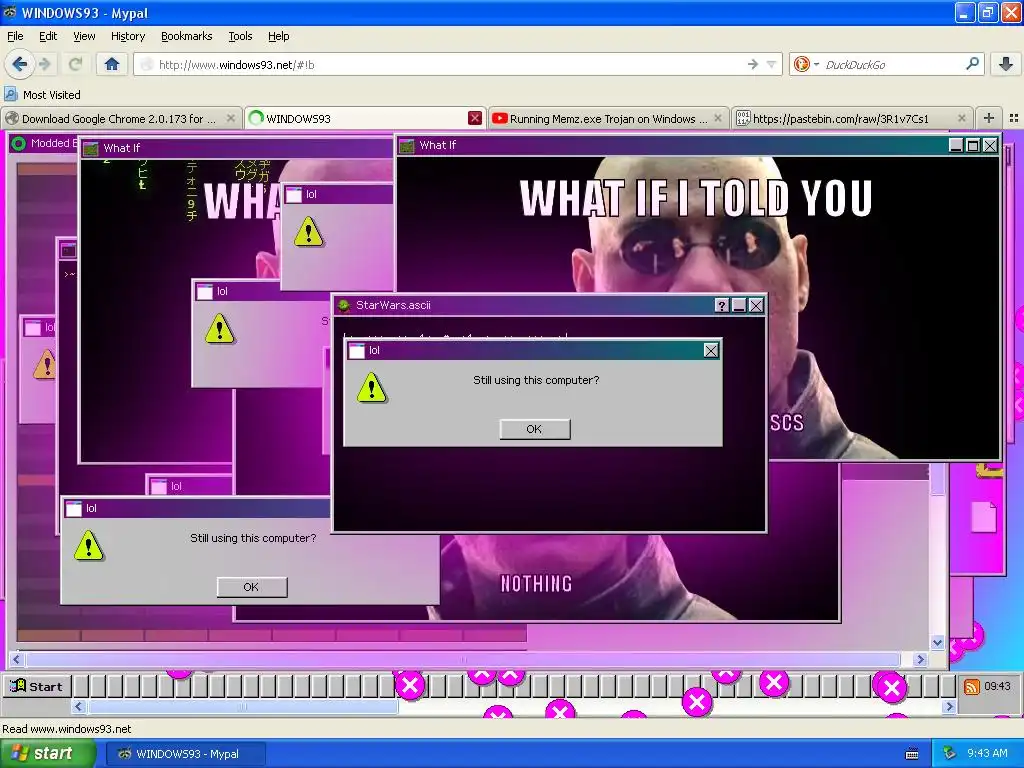Restore down the Mypal browser window

coord(988,12)
